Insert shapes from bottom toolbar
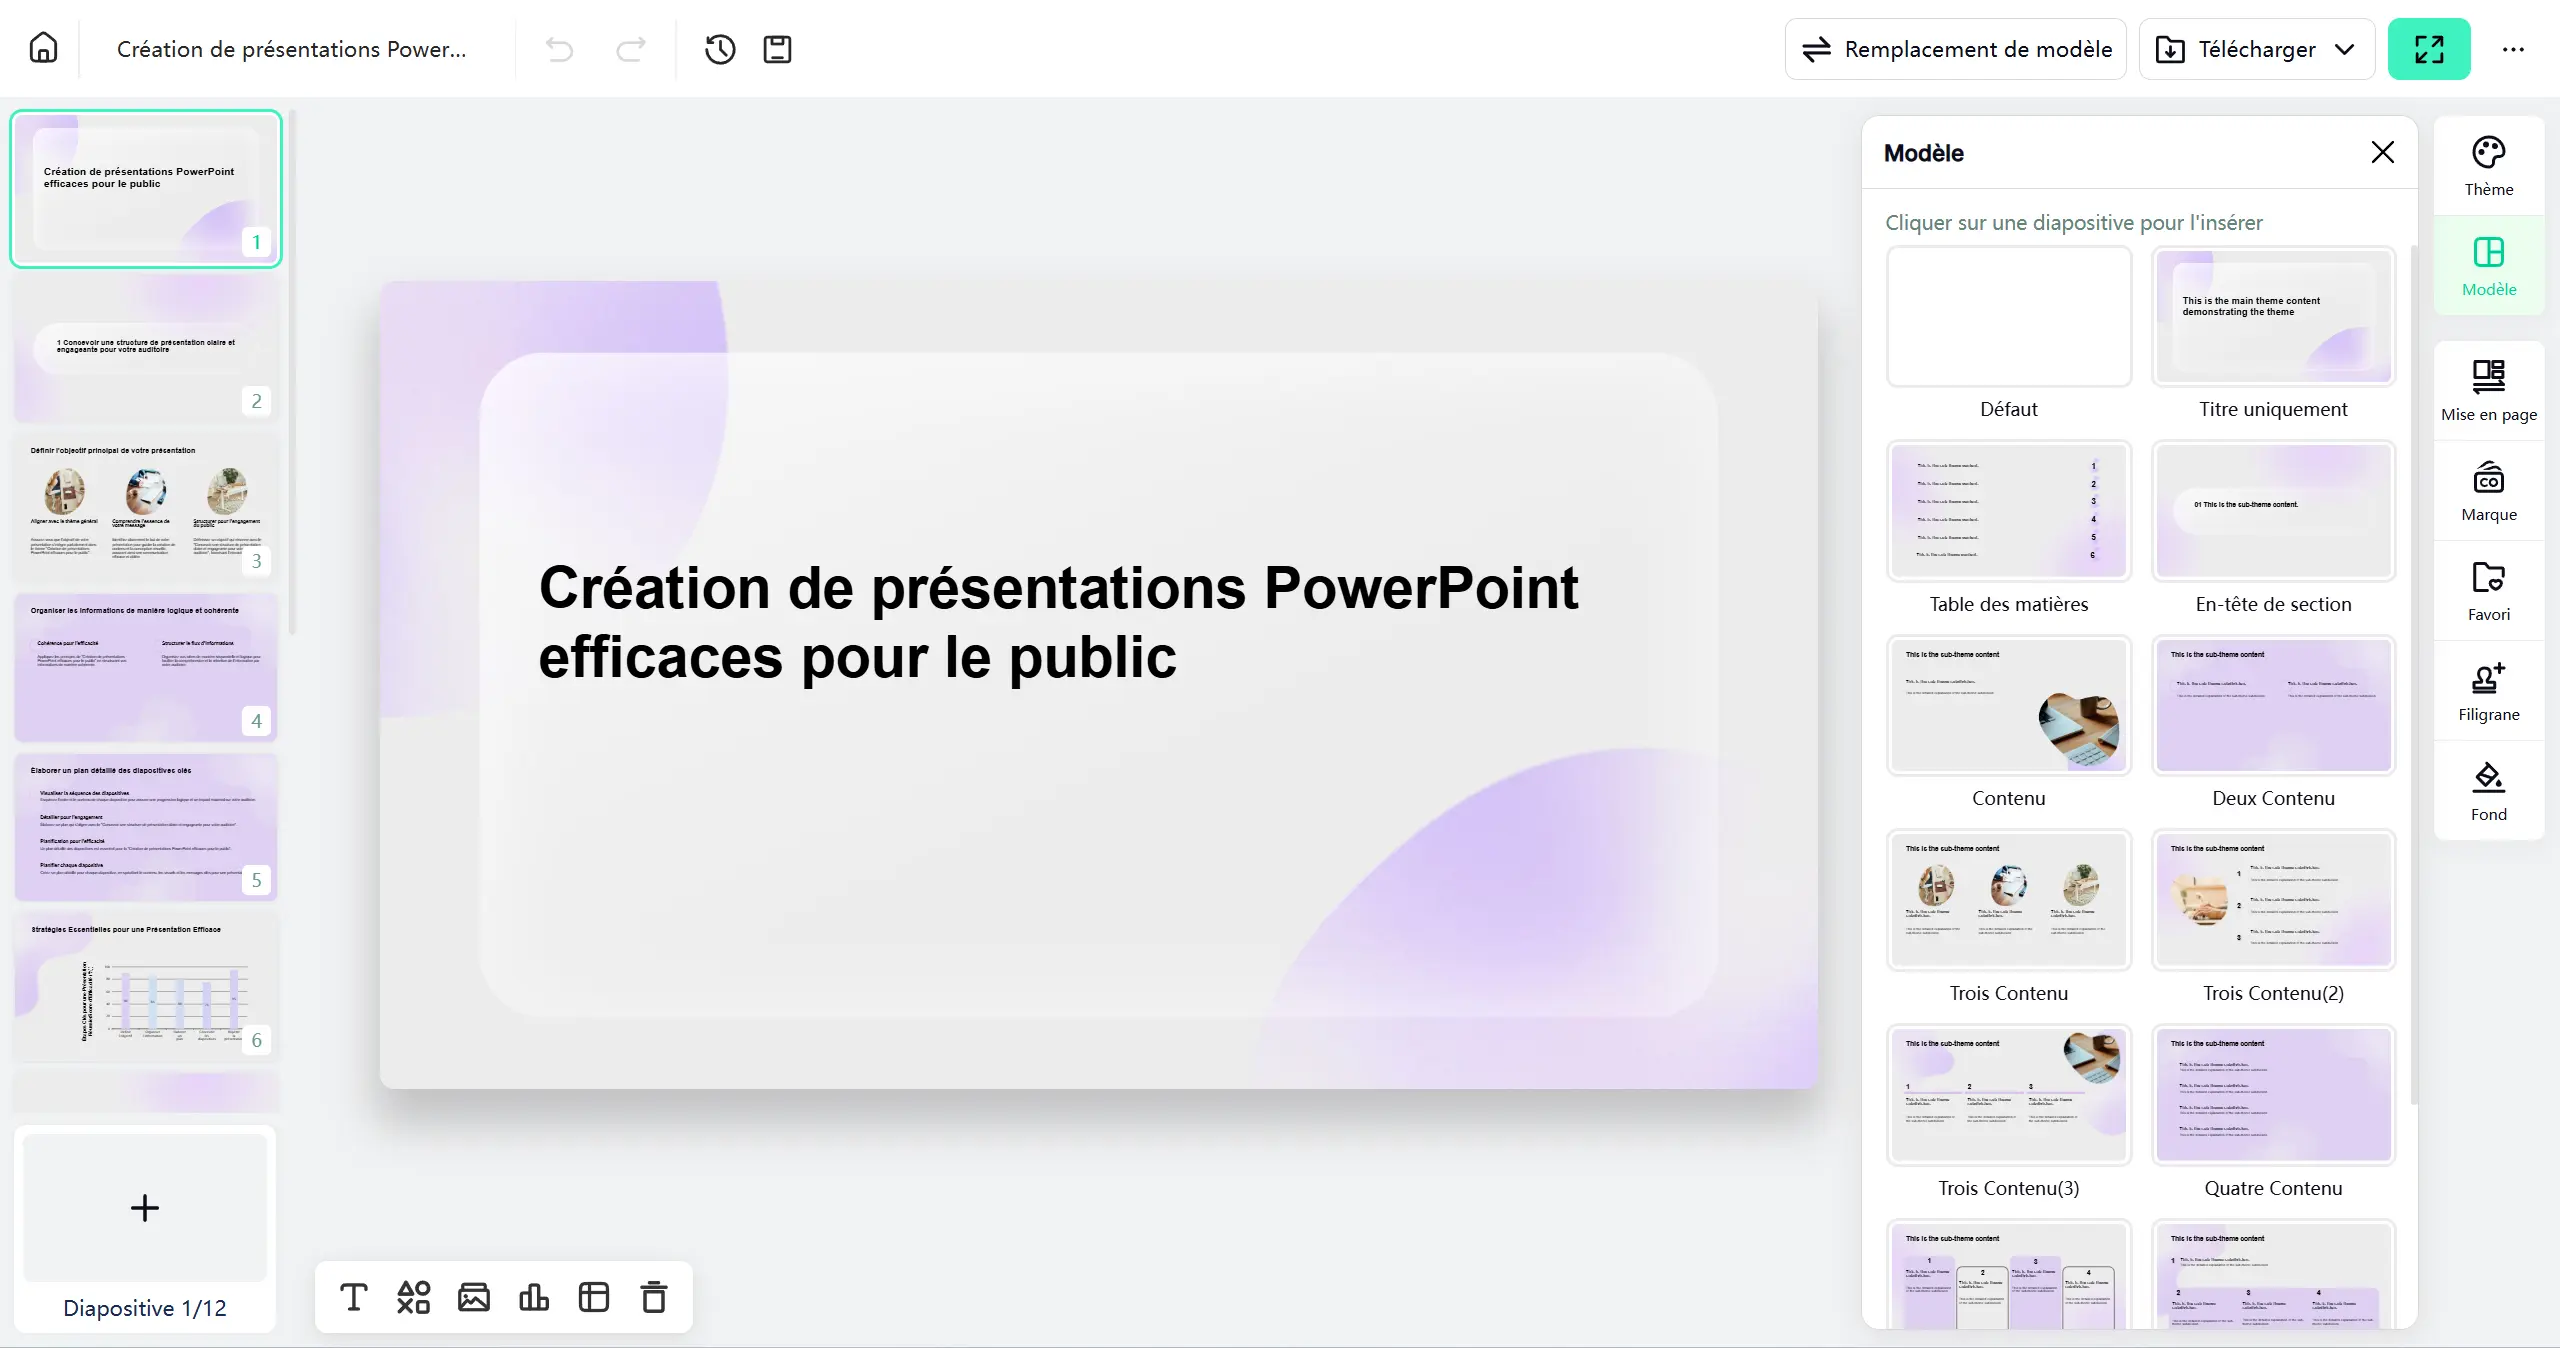The width and height of the screenshot is (2560, 1348). click(413, 1297)
